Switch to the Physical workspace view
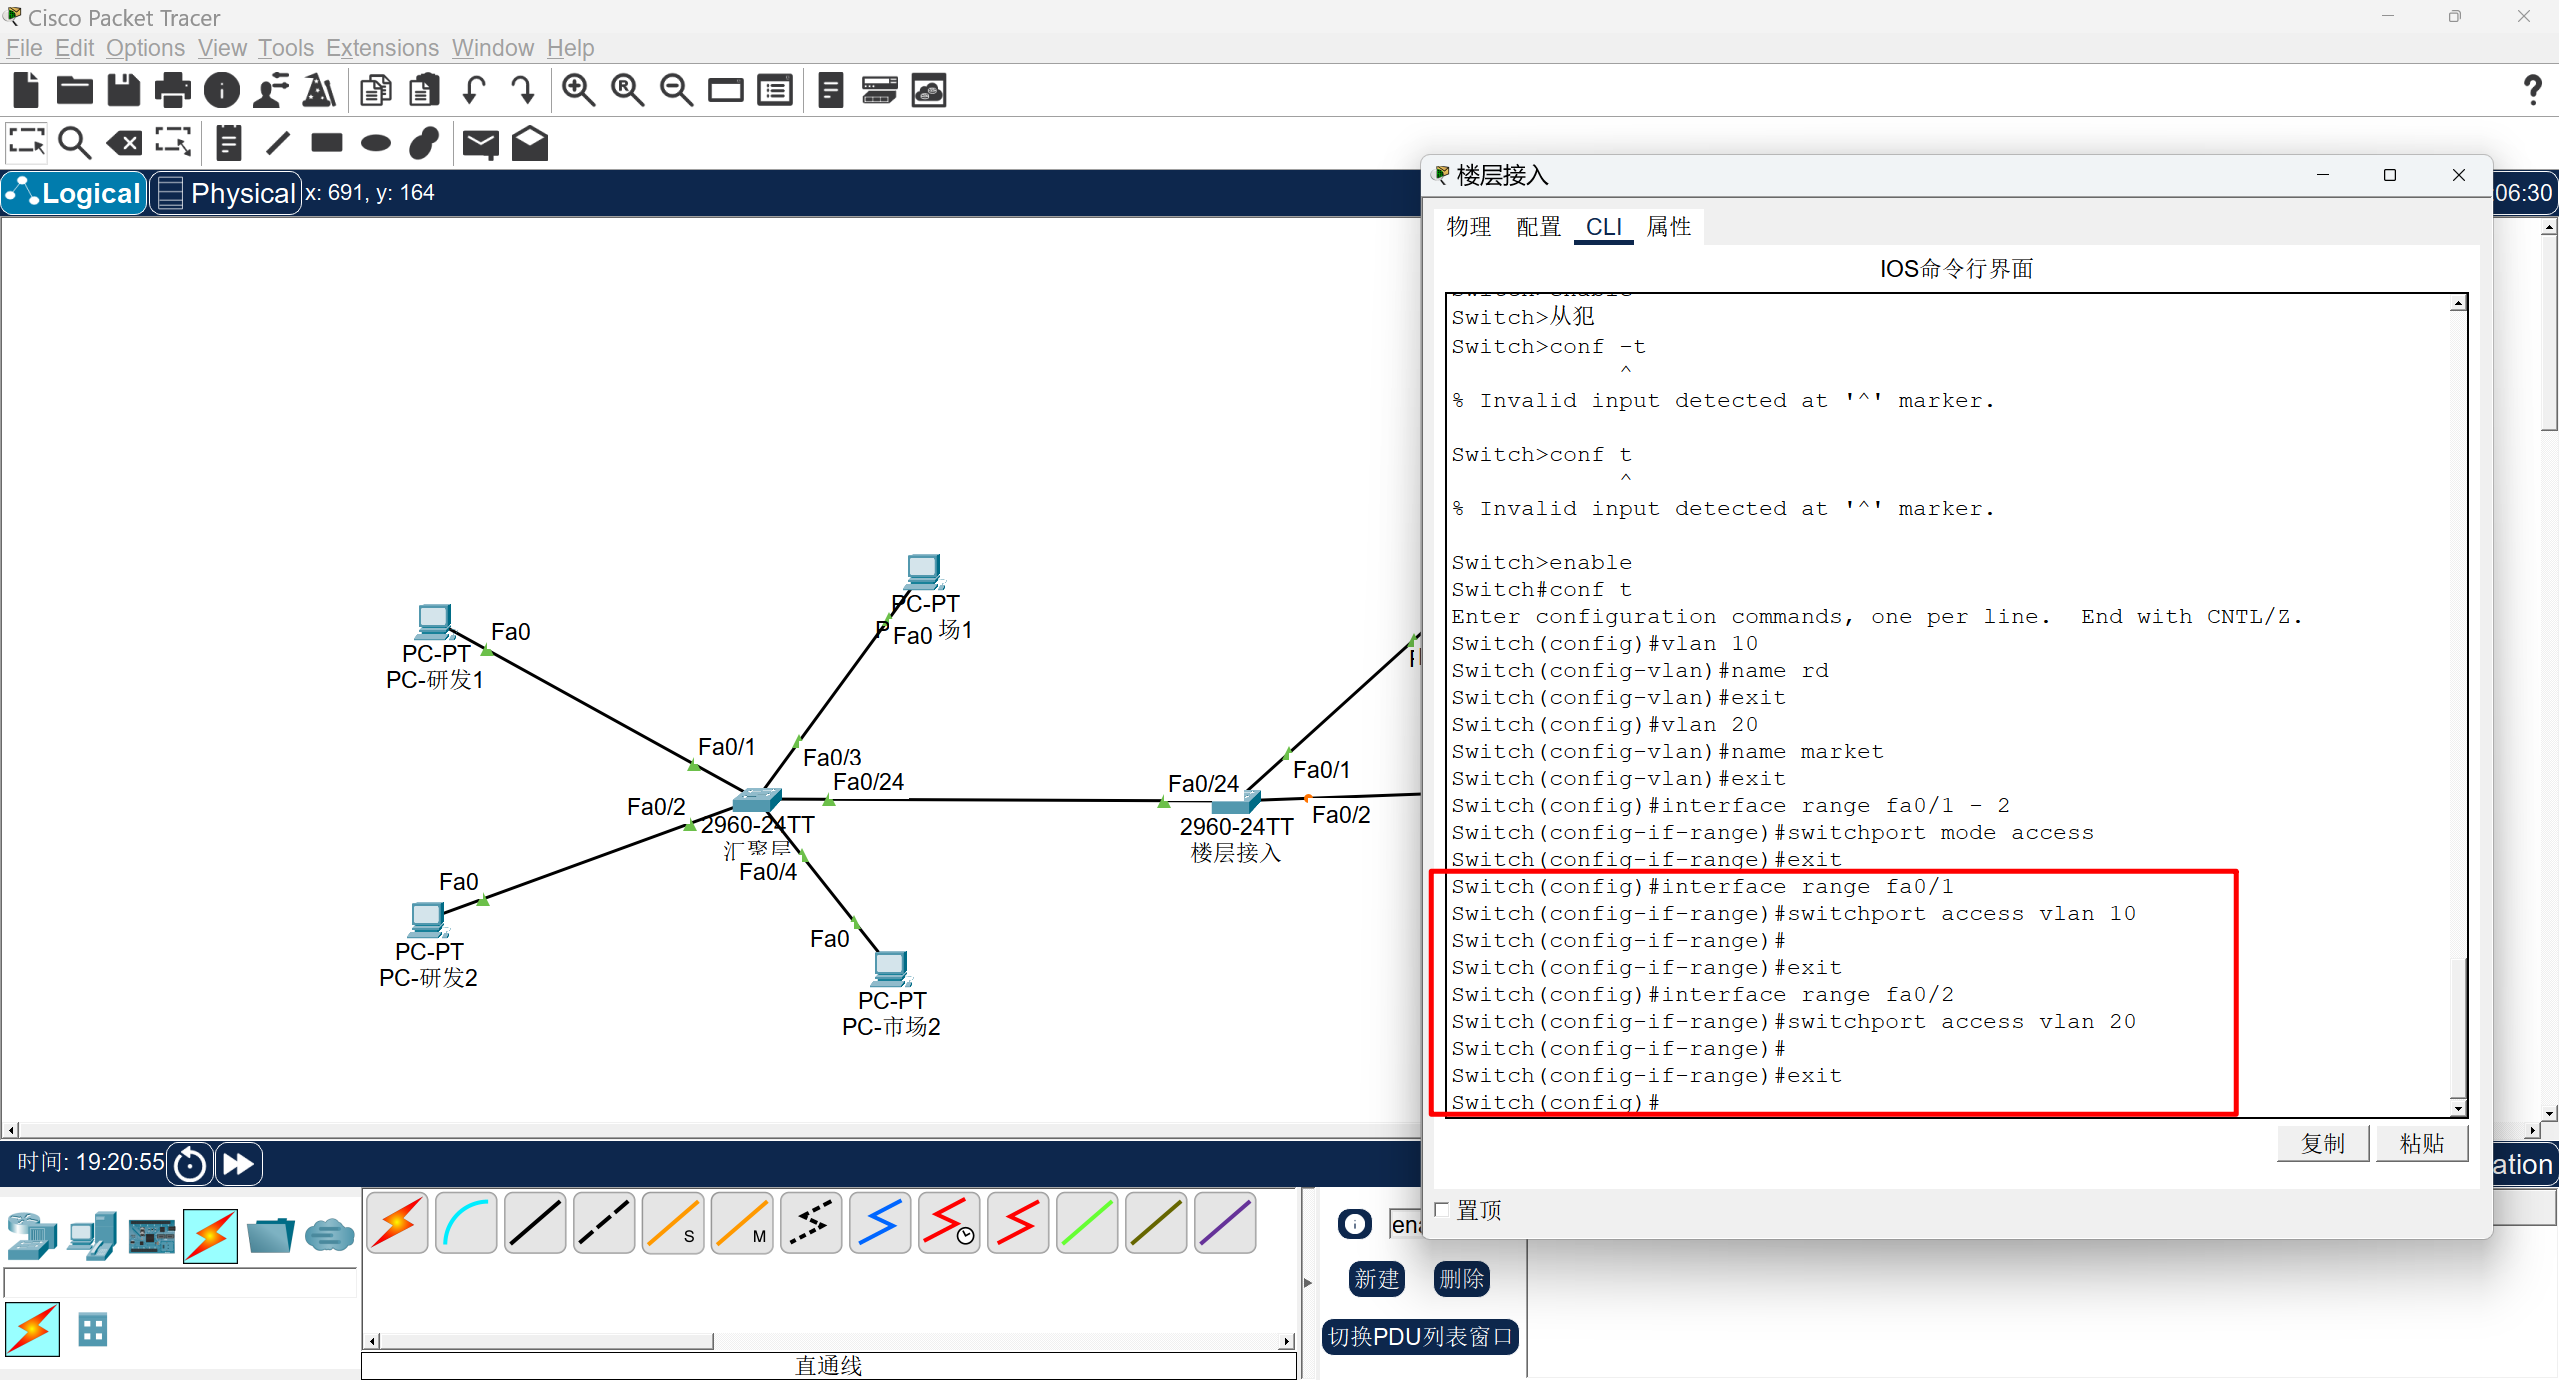This screenshot has height=1380, width=2559. (x=226, y=193)
